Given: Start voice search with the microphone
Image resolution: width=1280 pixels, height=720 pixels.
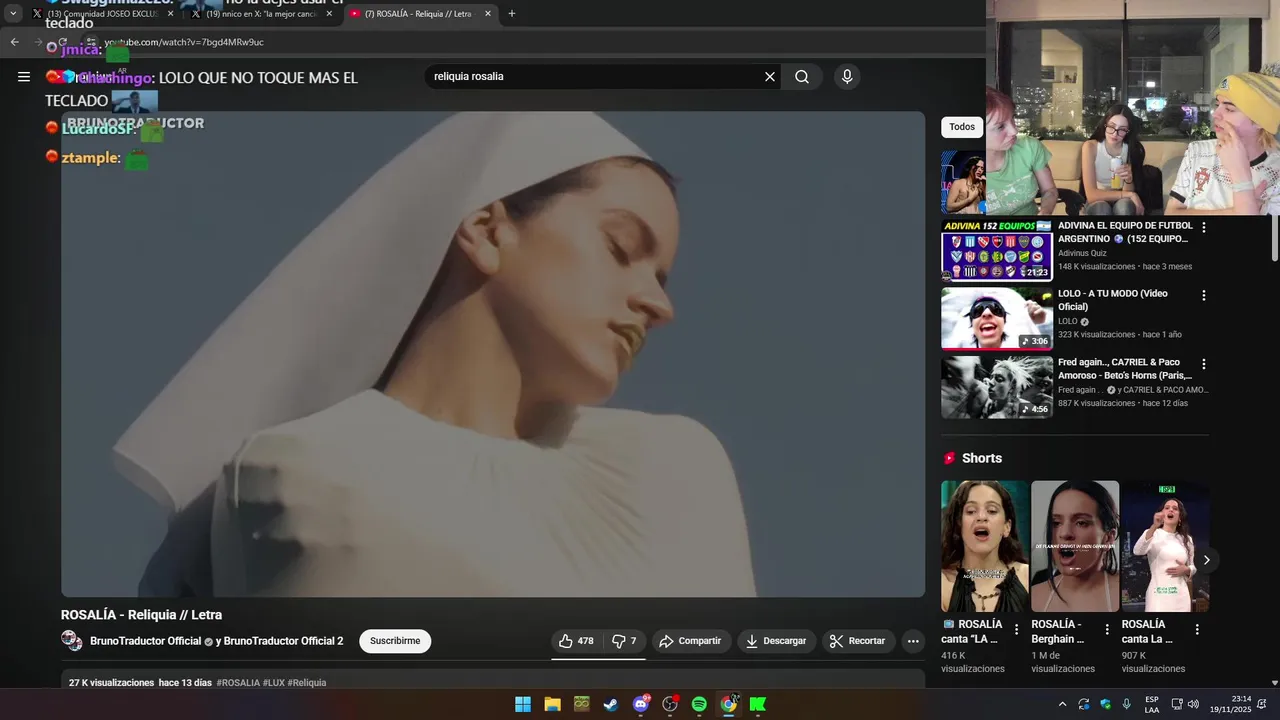Looking at the screenshot, I should [x=847, y=77].
